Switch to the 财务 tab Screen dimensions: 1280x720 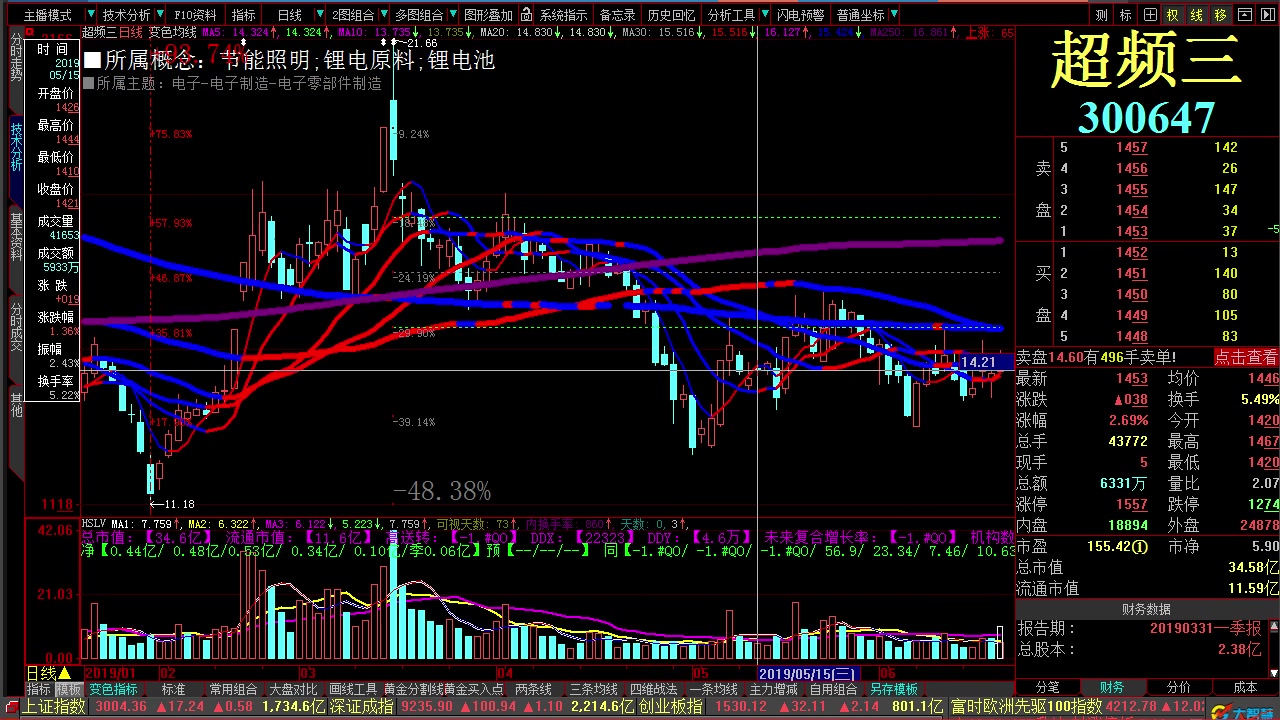click(1112, 687)
